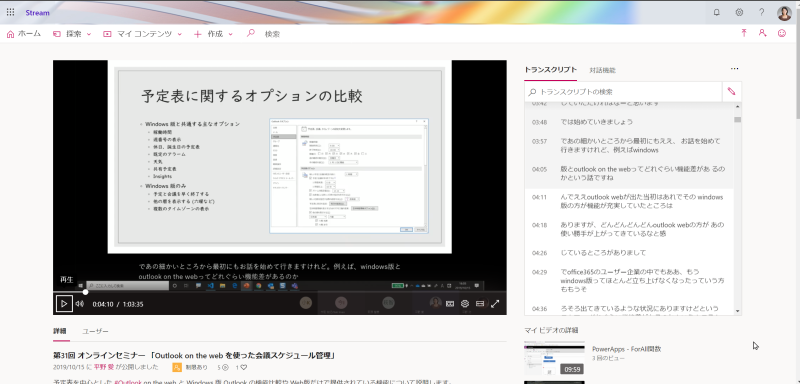Jump to transcript line at 04:29
Viewport: 800px width, 384px height.
click(x=629, y=280)
